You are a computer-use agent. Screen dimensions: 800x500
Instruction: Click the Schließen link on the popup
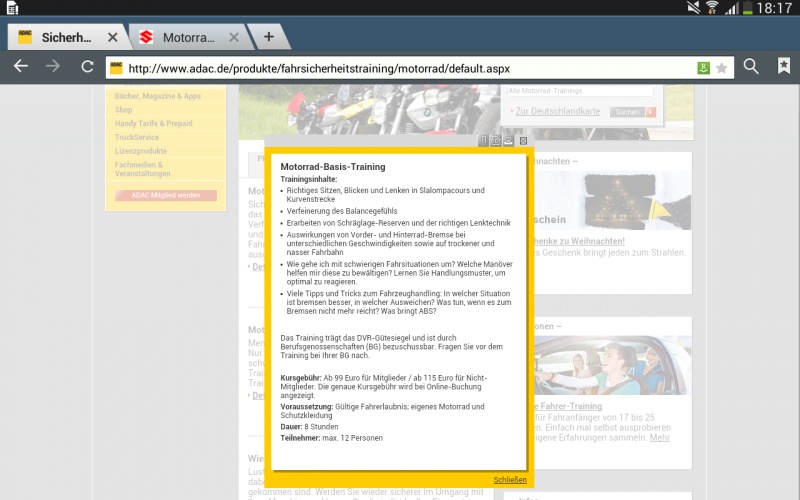510,480
